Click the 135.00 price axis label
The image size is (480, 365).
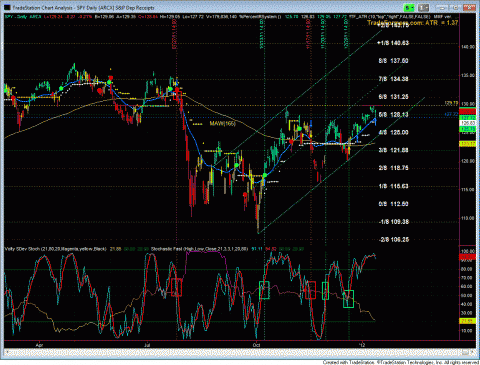(468, 75)
